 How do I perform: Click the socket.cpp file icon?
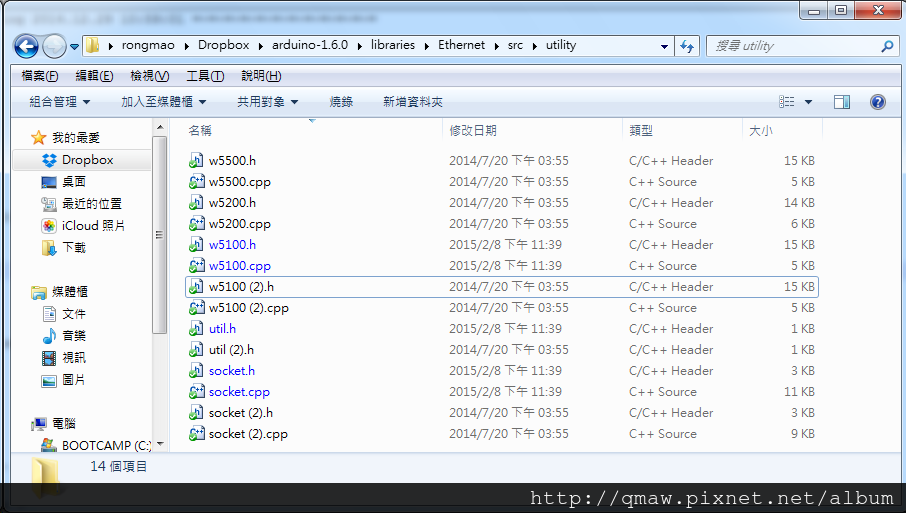pyautogui.click(x=196, y=392)
